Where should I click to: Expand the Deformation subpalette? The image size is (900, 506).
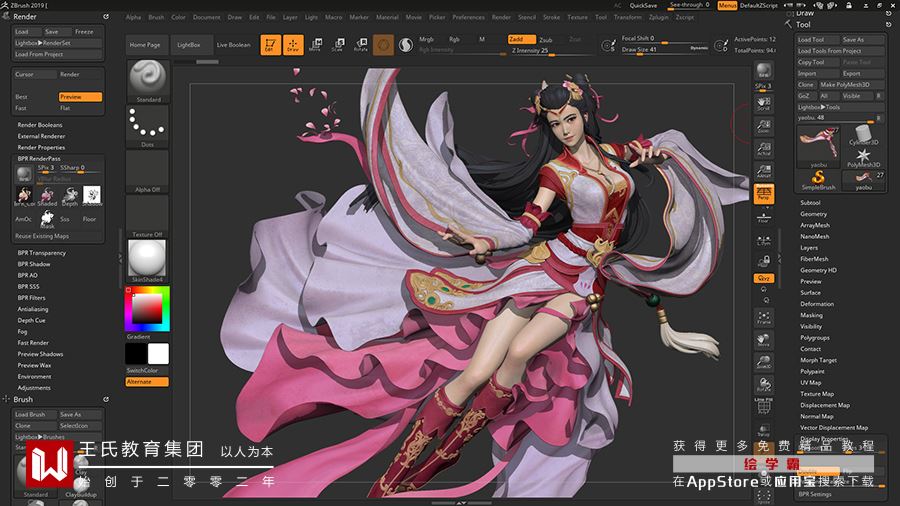[817, 304]
